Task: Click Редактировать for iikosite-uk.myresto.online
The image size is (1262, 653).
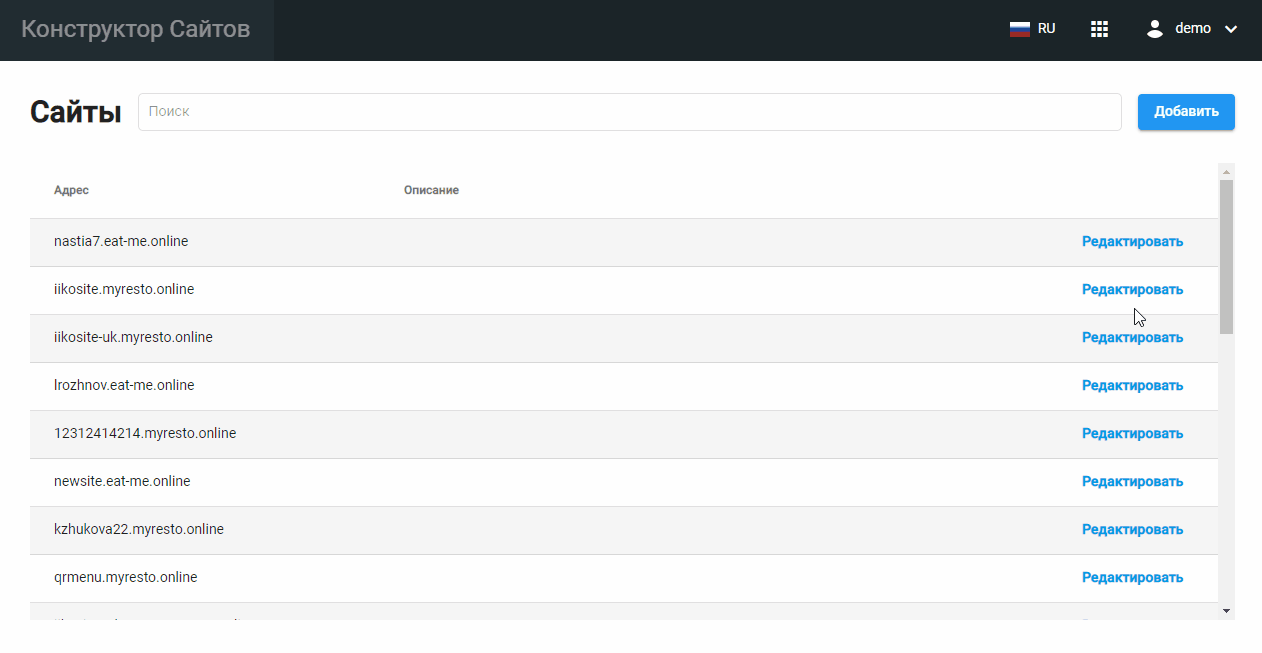Action: pos(1132,337)
